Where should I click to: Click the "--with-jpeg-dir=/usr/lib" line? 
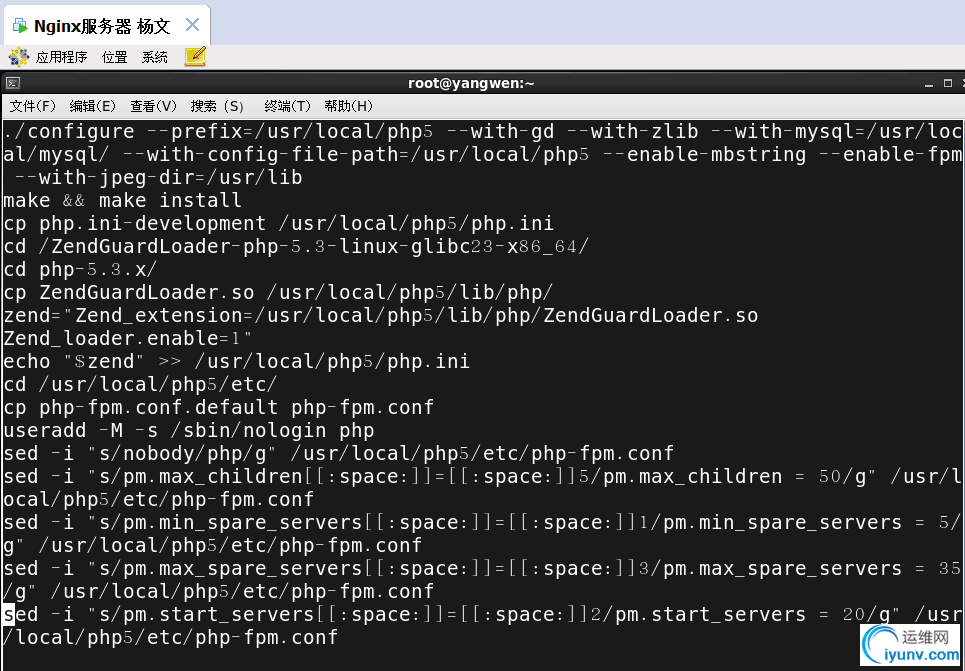click(x=158, y=177)
